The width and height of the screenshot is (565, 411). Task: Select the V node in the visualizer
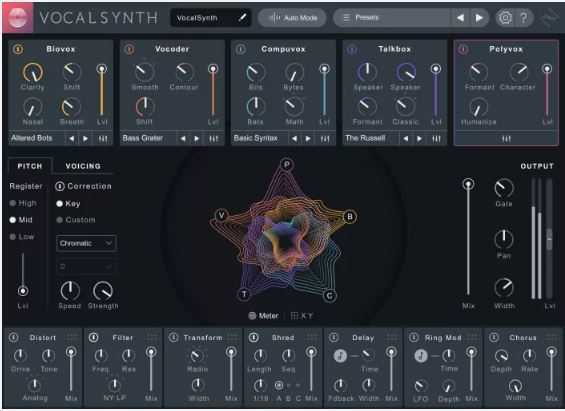click(221, 215)
